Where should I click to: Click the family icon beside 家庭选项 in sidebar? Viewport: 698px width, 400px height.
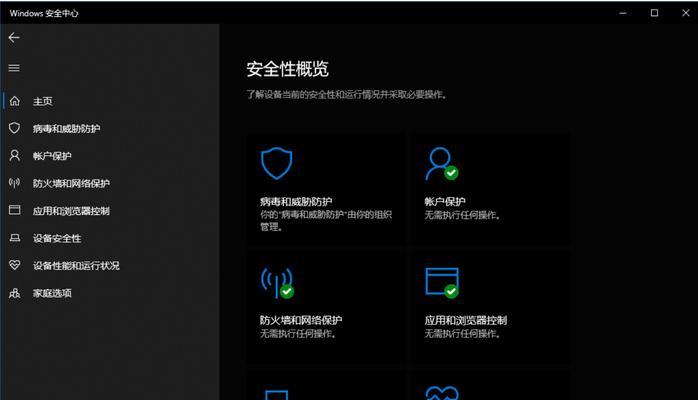tap(15, 293)
